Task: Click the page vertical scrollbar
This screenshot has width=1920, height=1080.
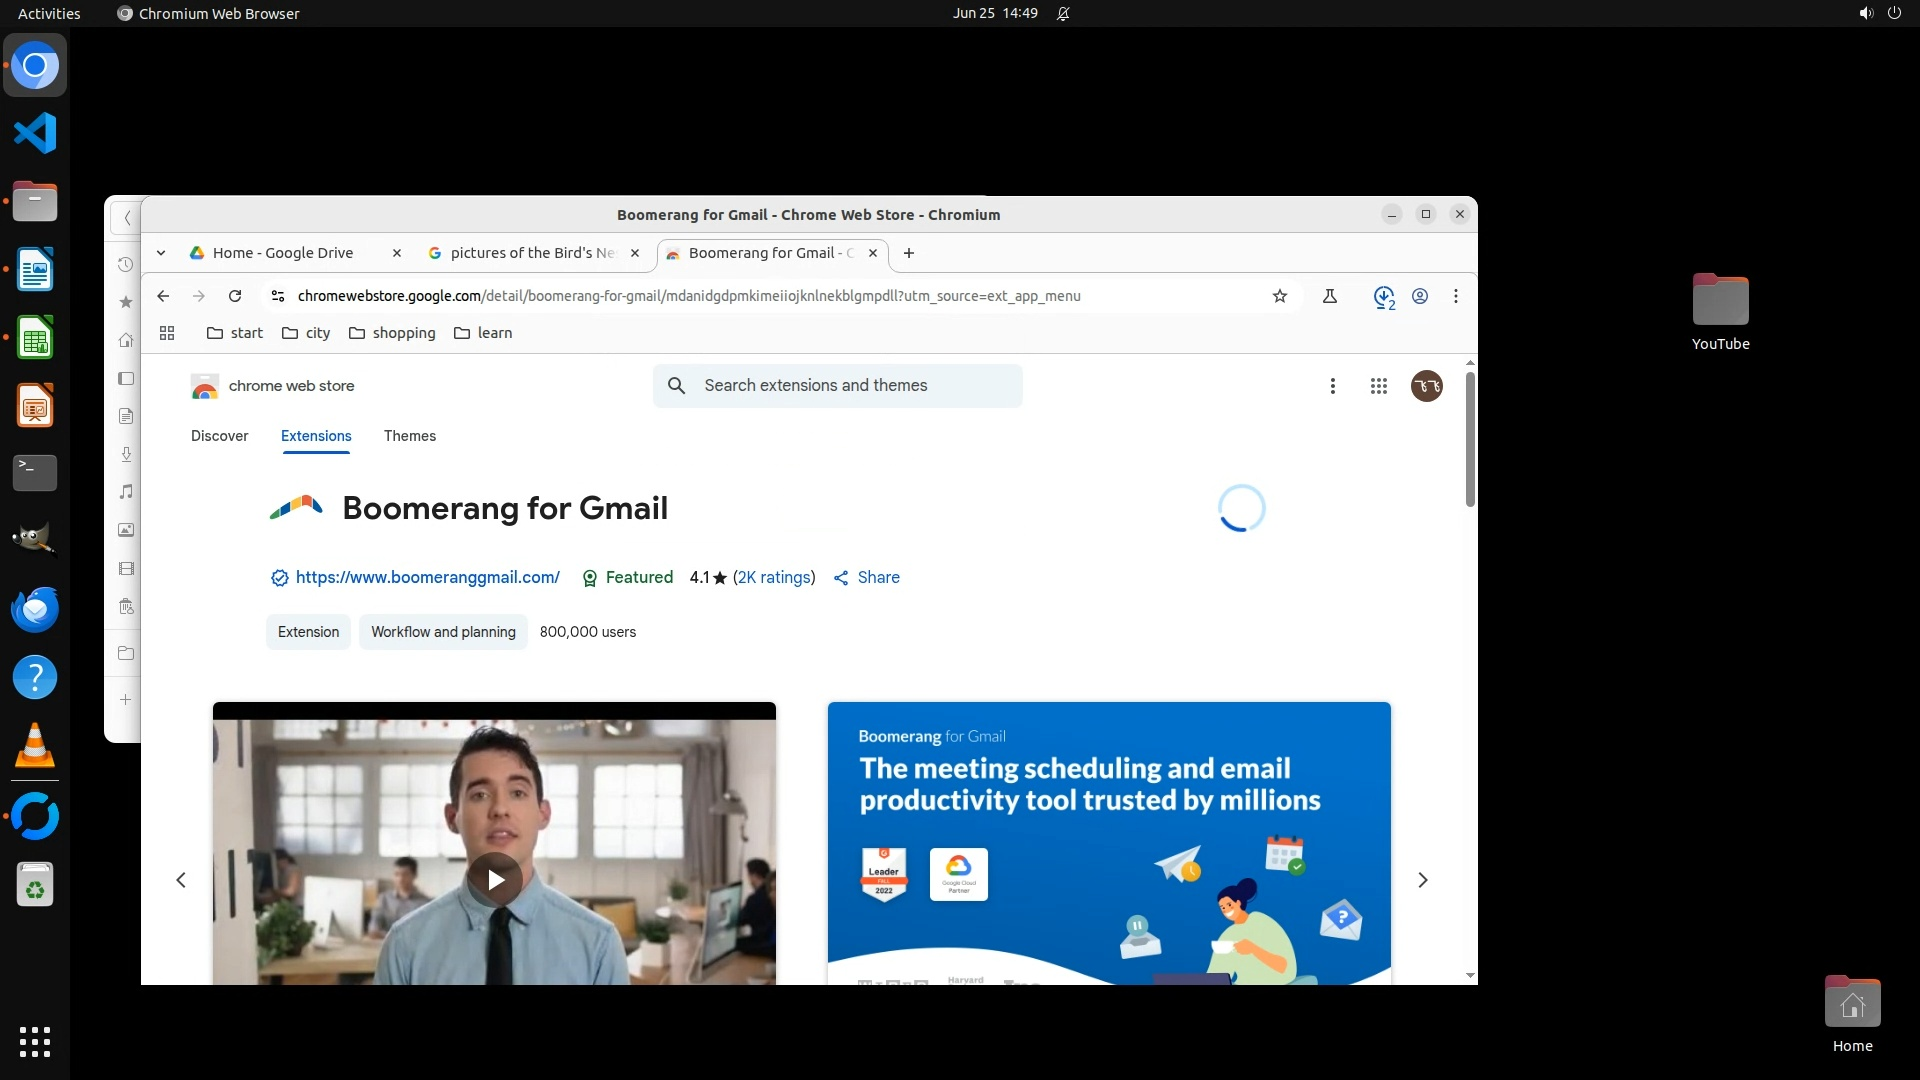Action: 1469,440
